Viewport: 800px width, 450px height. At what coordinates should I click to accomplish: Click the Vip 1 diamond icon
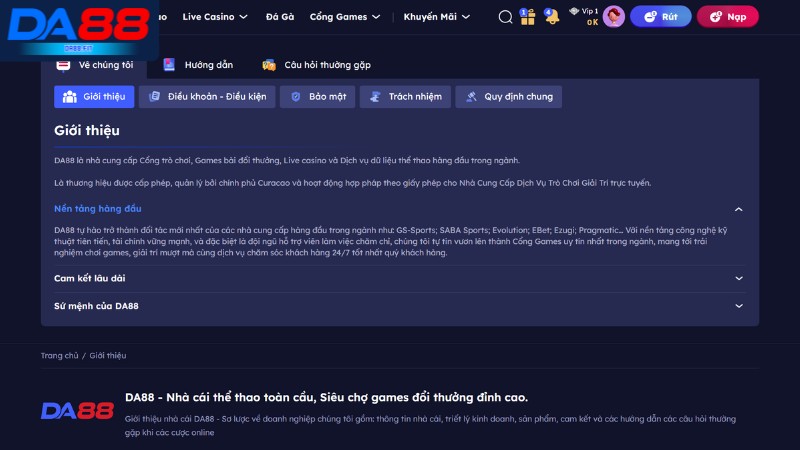click(x=574, y=11)
